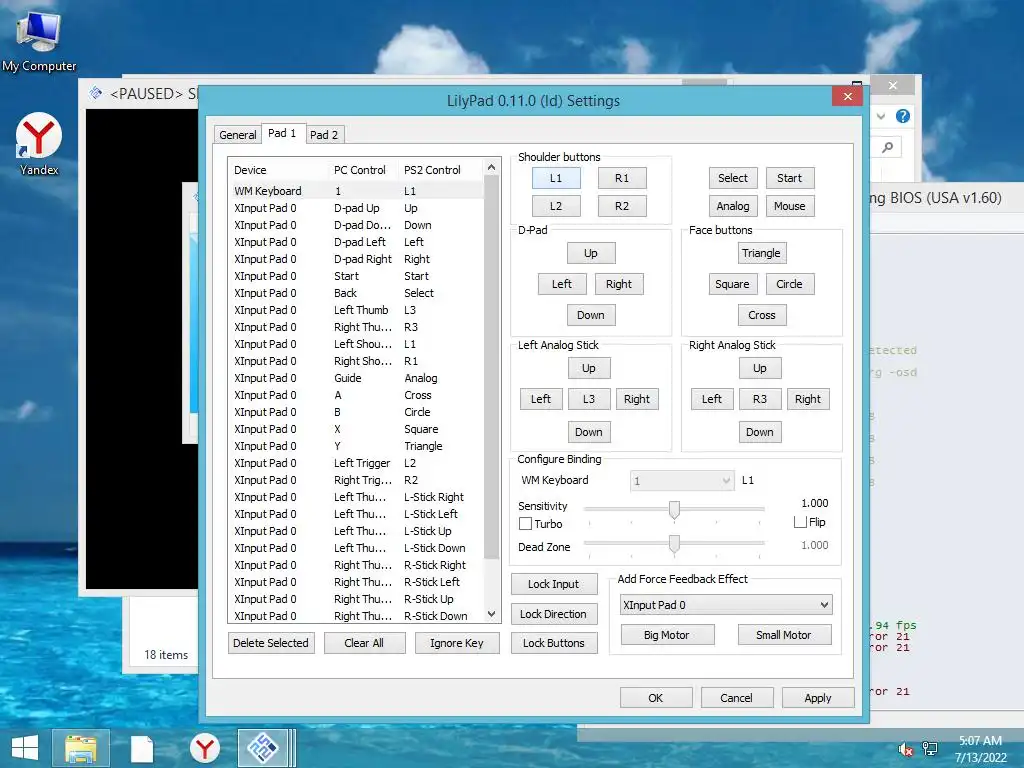Click the Lock Input button
The image size is (1024, 768).
554,584
